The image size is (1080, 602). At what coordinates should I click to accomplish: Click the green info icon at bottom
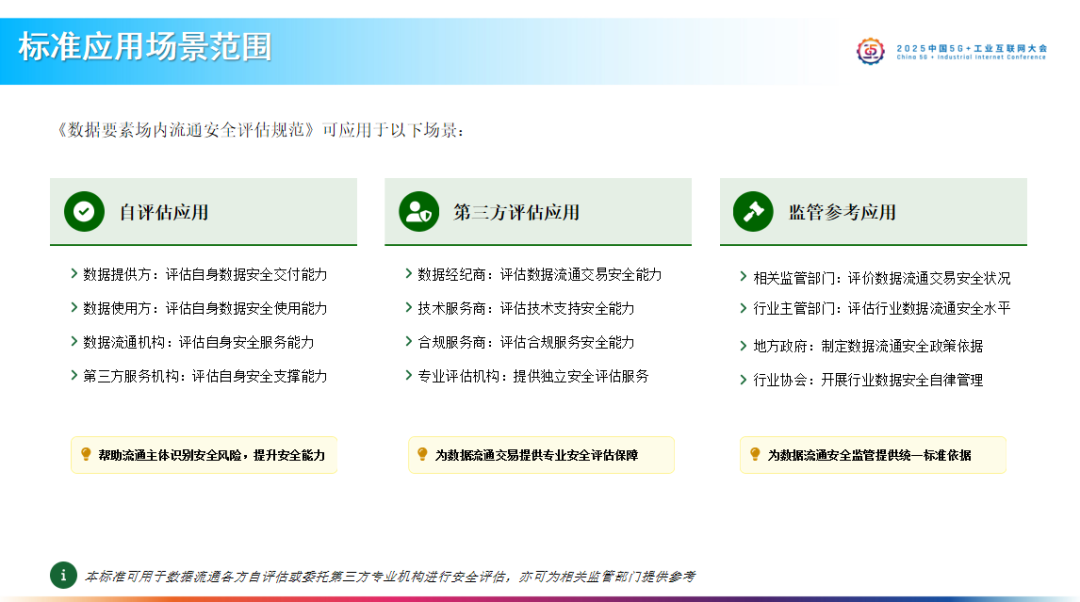[x=63, y=575]
